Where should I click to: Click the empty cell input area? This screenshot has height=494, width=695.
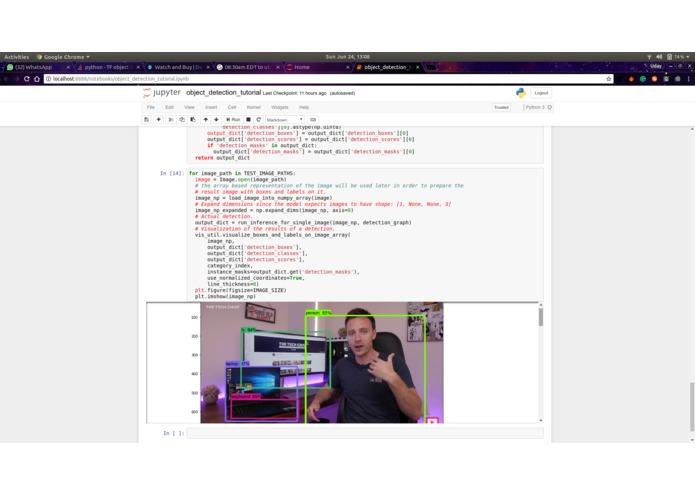(365, 433)
